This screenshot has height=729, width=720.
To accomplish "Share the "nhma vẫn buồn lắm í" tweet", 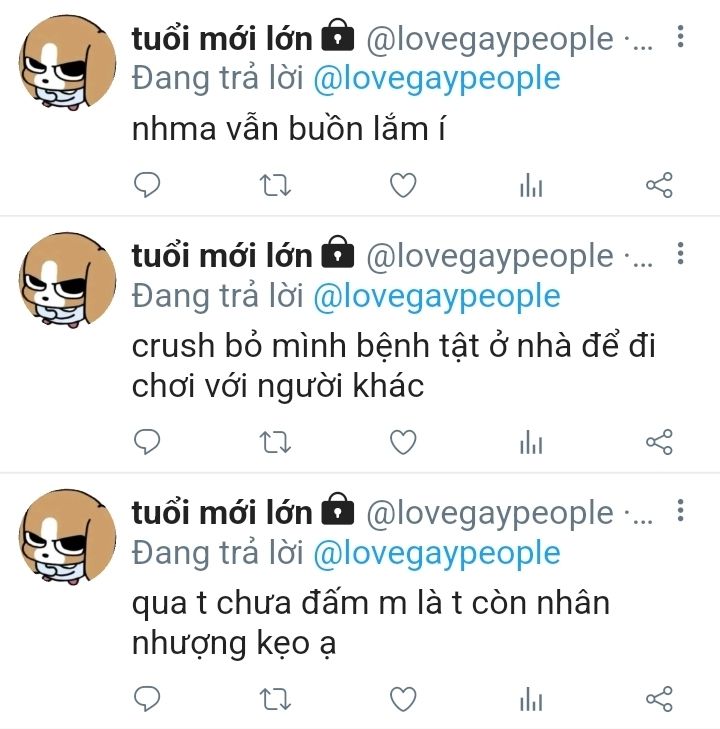I will (659, 185).
